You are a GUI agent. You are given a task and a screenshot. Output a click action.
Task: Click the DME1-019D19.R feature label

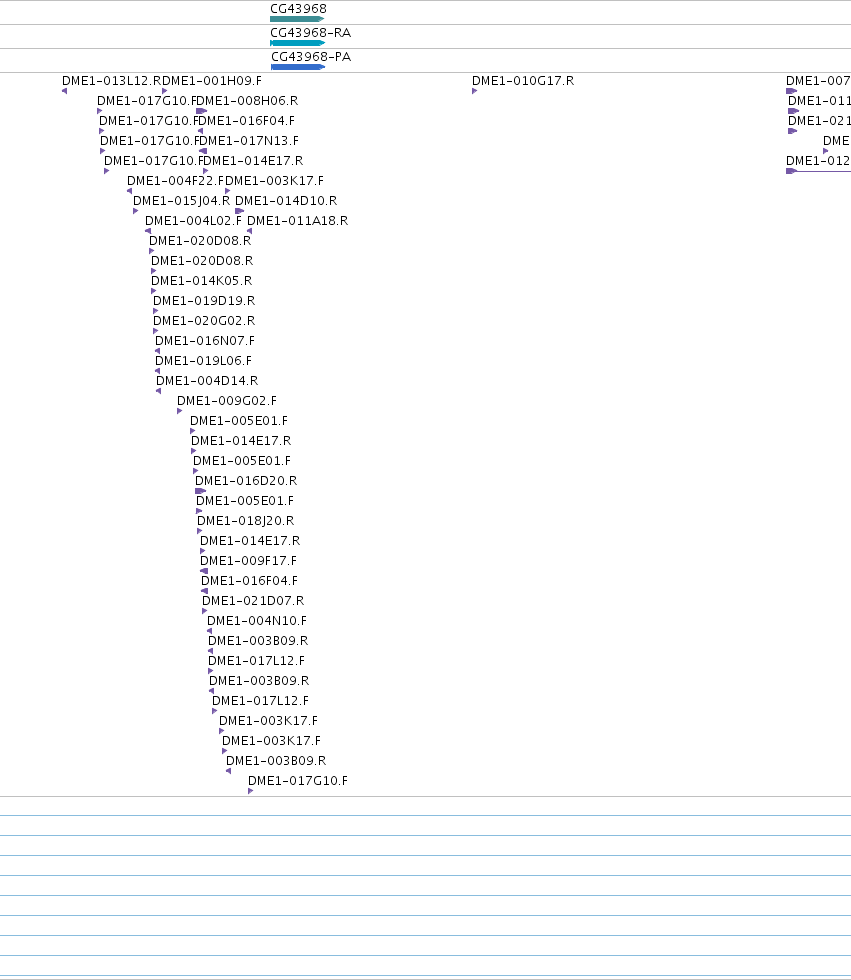[x=204, y=301]
